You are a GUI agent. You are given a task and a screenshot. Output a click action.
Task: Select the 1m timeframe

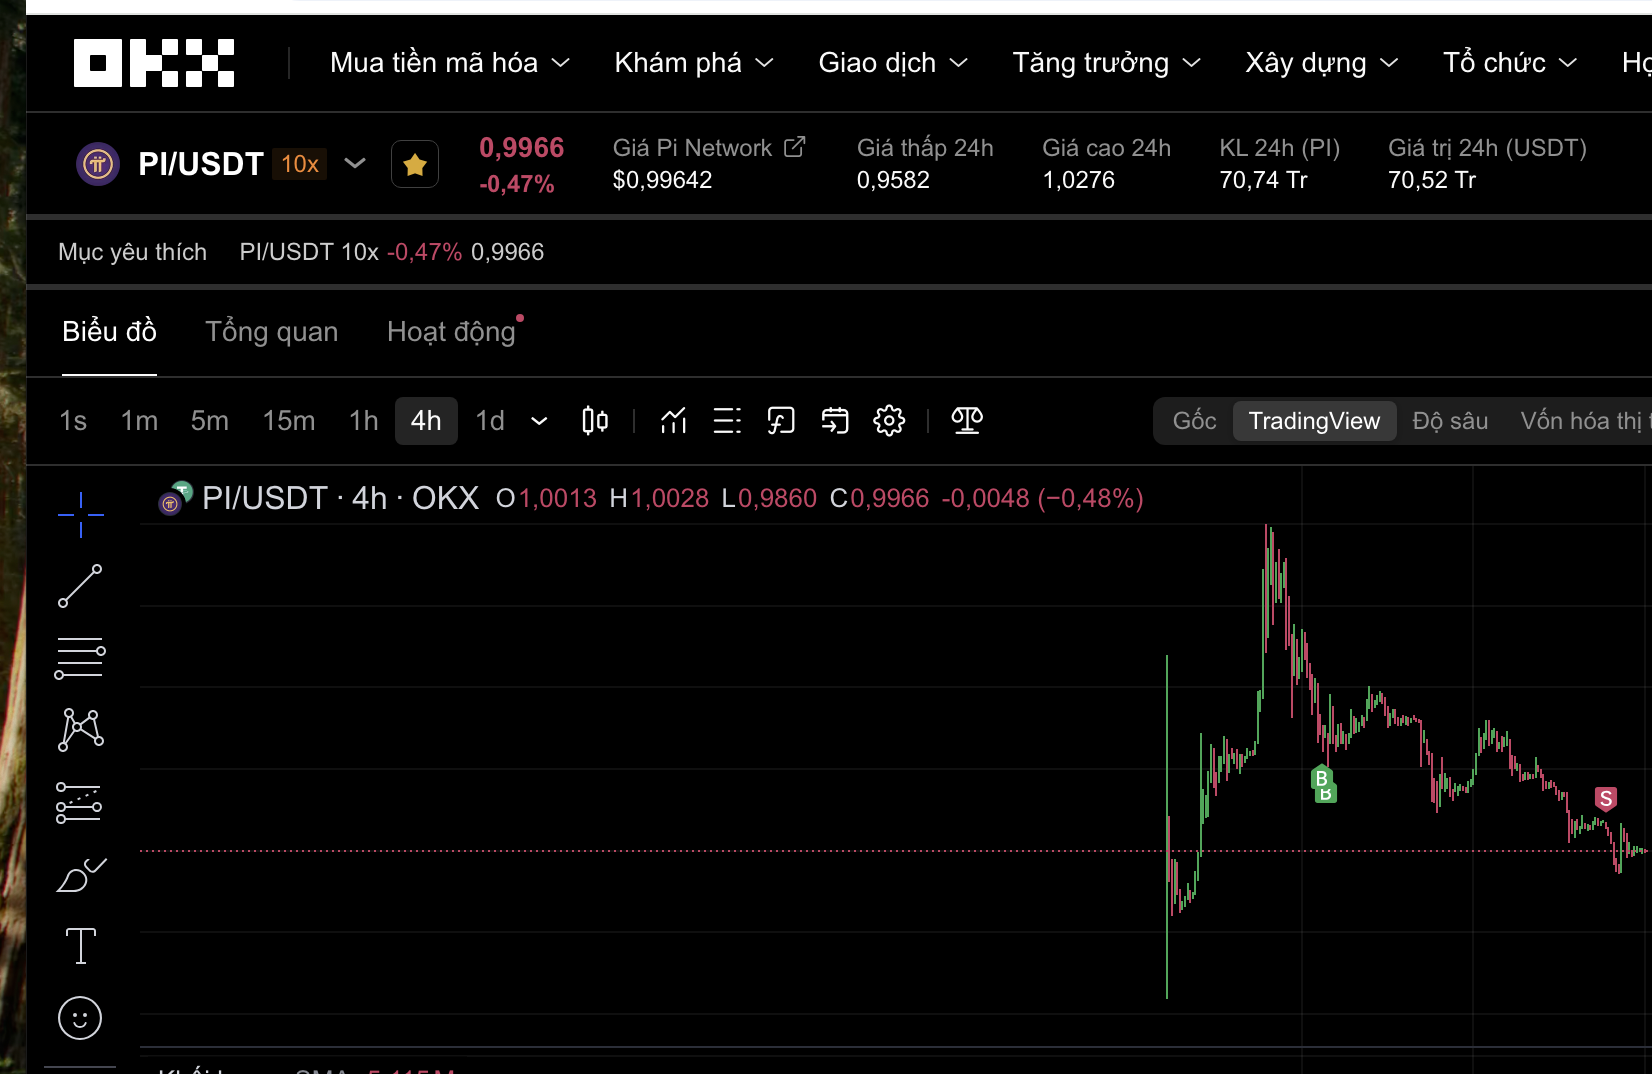139,421
